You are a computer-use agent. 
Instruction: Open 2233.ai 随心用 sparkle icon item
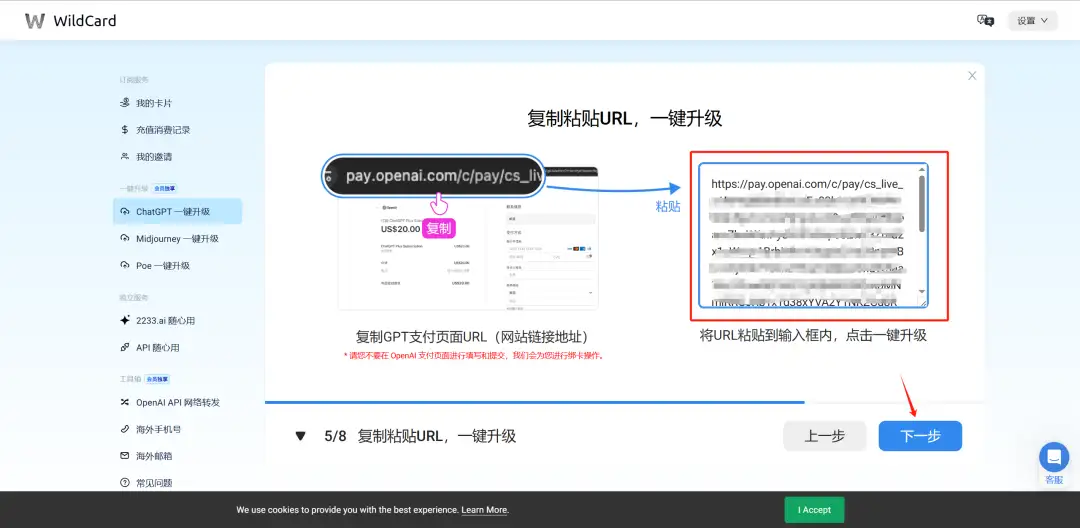(x=125, y=320)
